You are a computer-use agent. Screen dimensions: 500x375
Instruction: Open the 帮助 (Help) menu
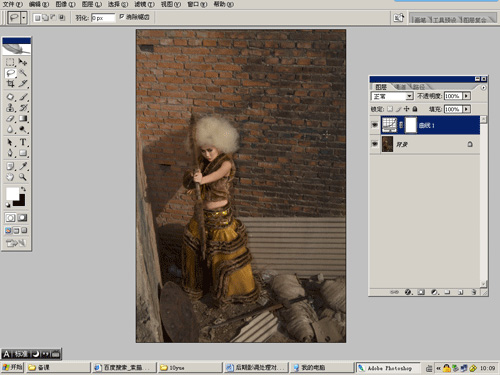pos(223,4)
